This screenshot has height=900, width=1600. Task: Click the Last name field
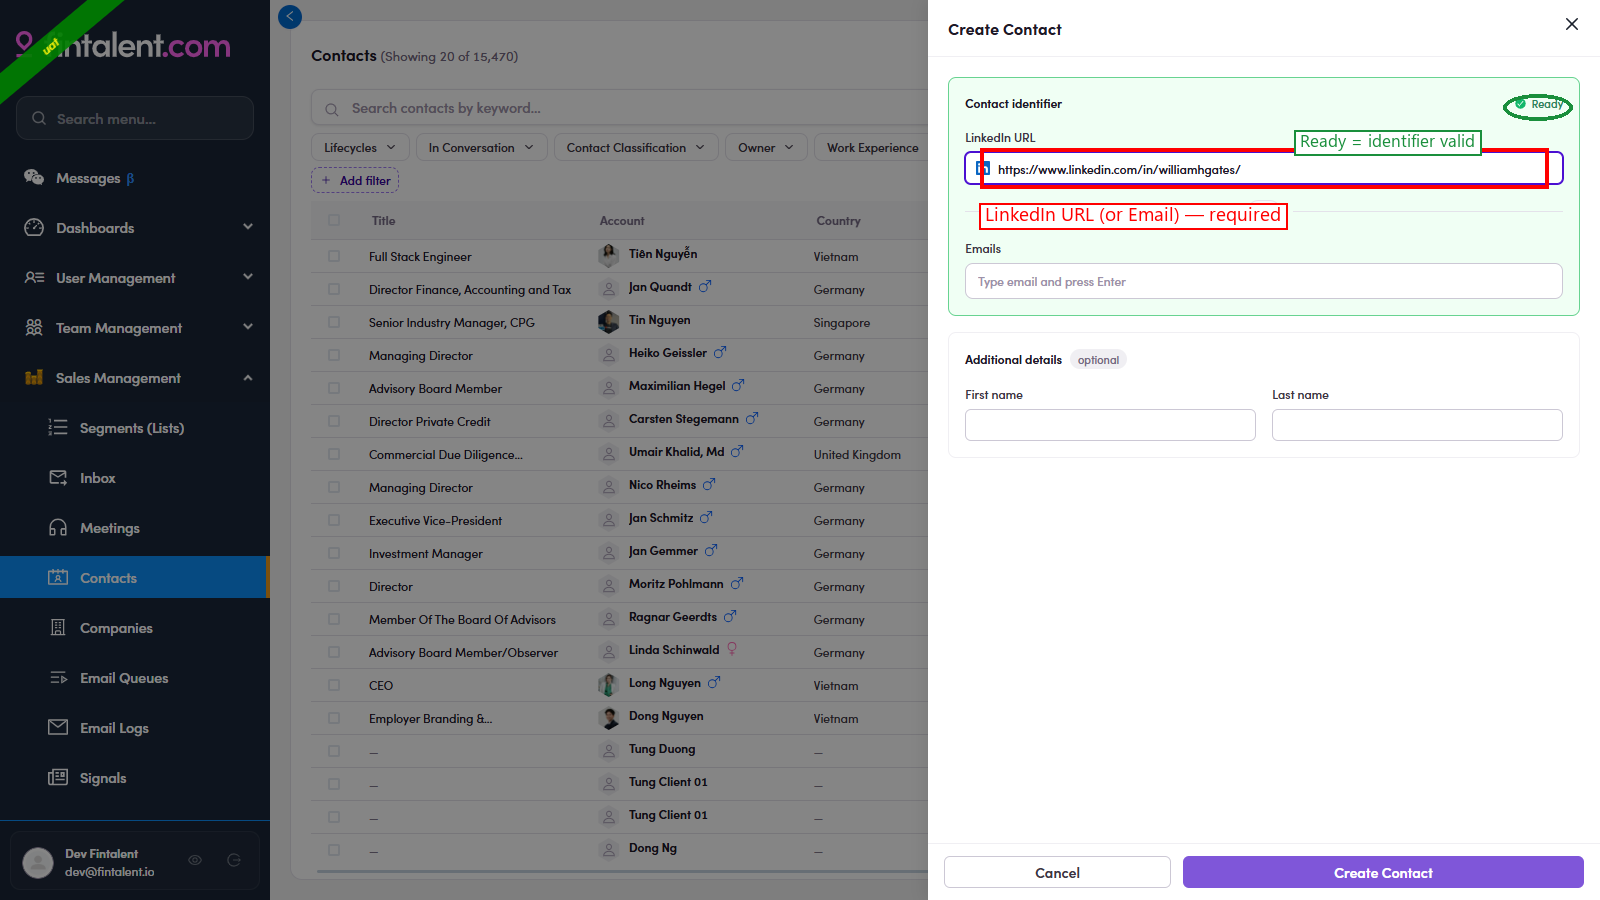pyautogui.click(x=1417, y=425)
